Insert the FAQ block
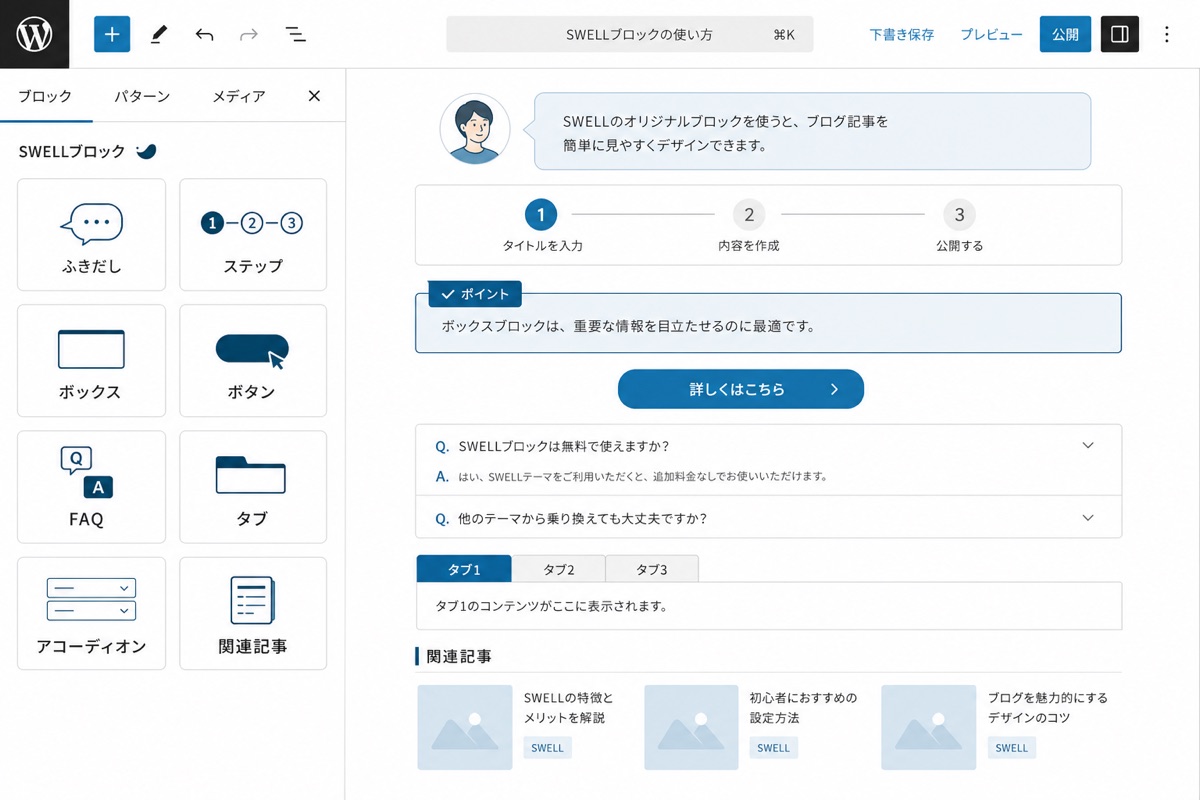The width and height of the screenshot is (1200, 800). [91, 487]
